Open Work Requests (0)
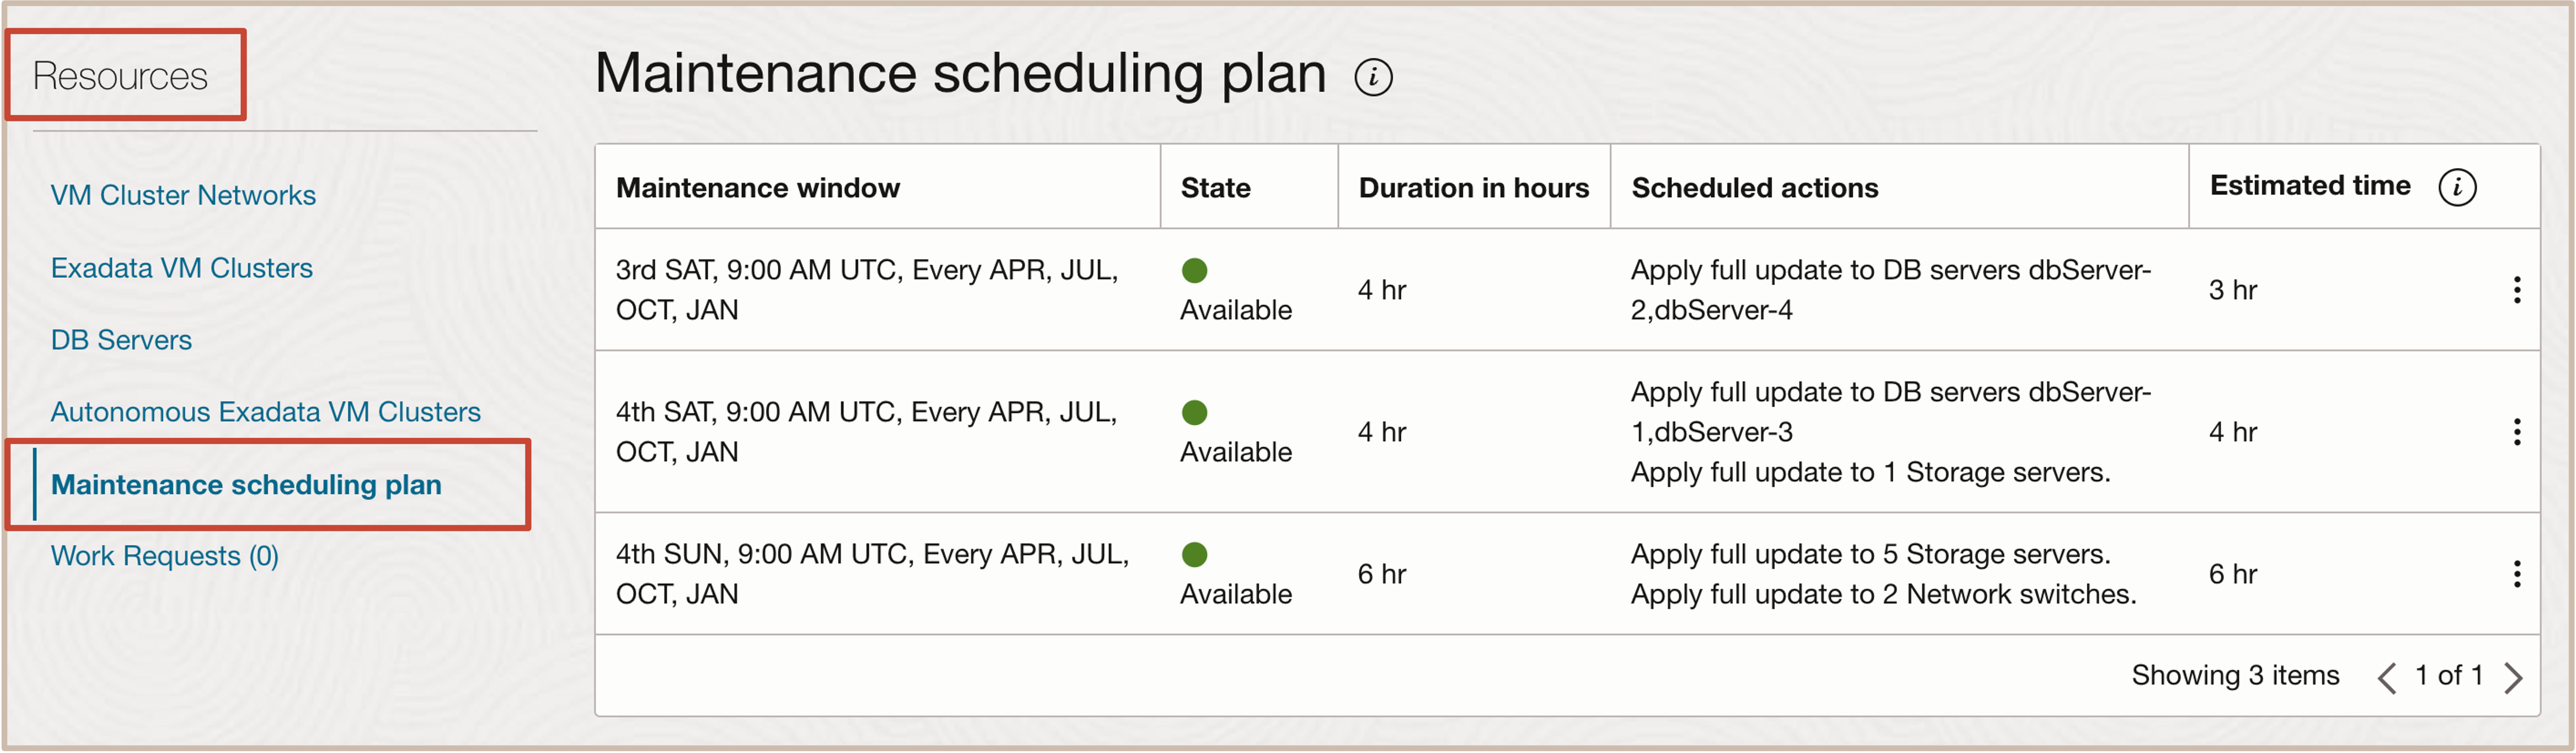The image size is (2576, 753). [164, 556]
